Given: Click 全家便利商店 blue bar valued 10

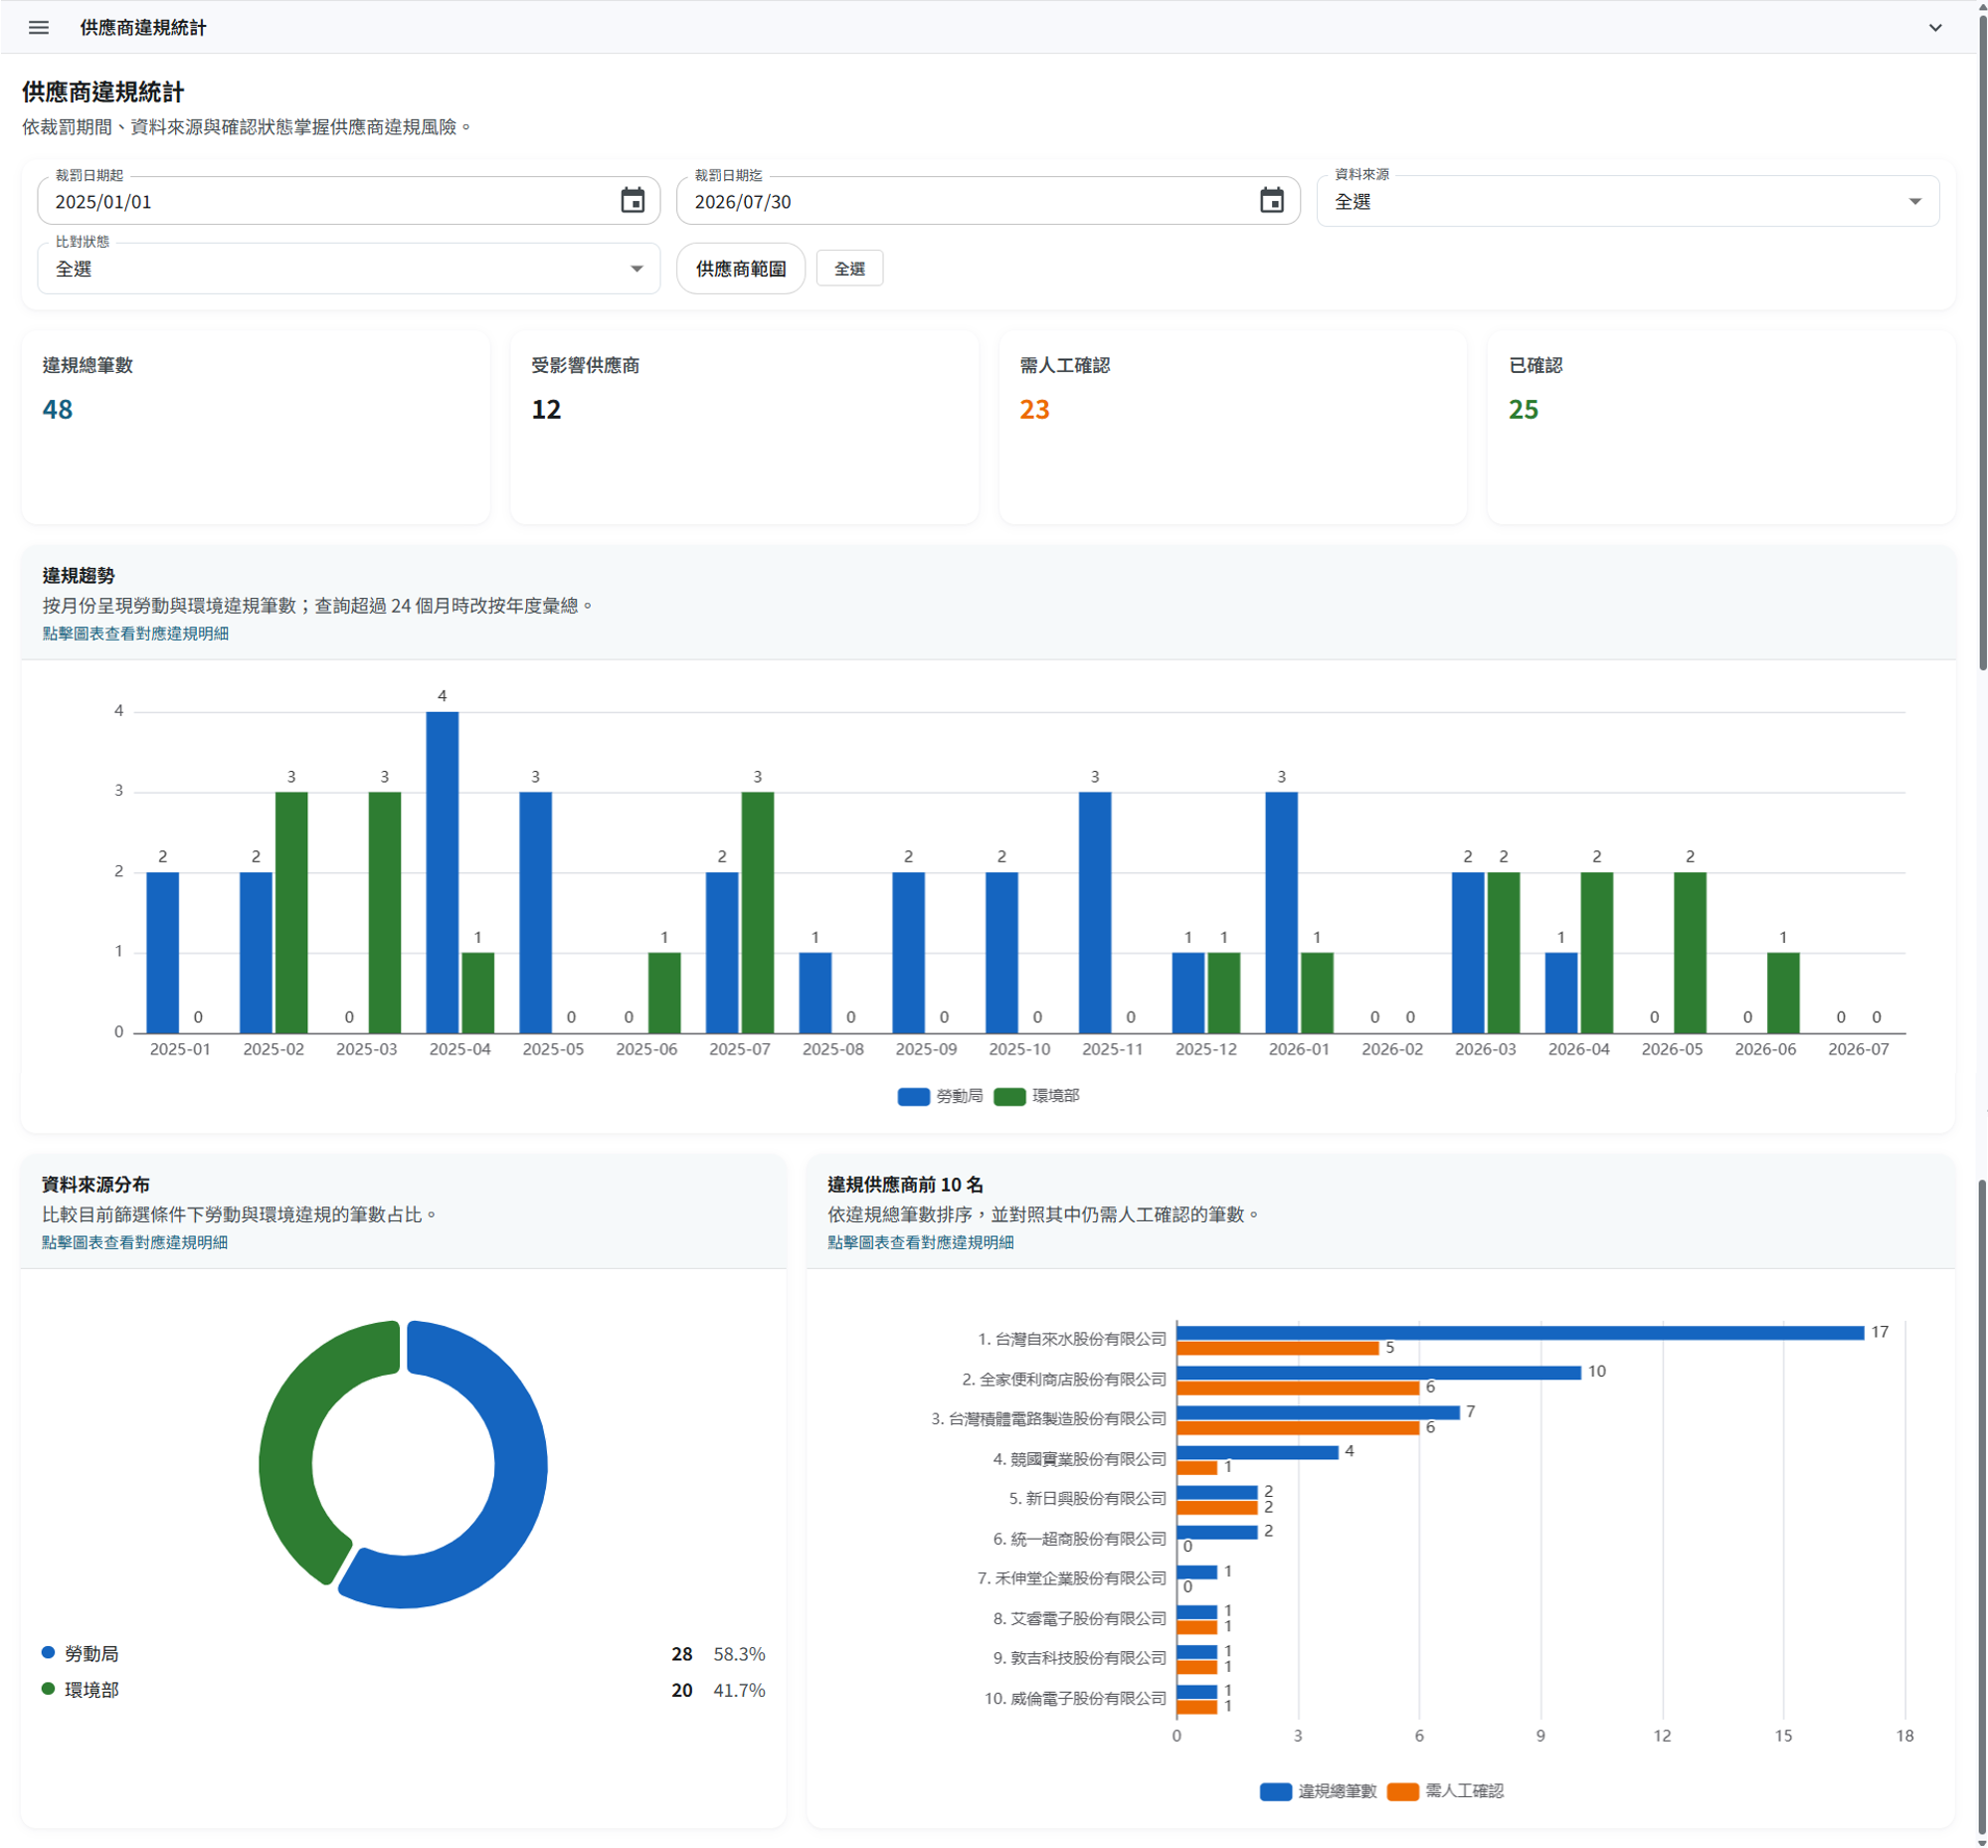Looking at the screenshot, I should tap(1379, 1372).
